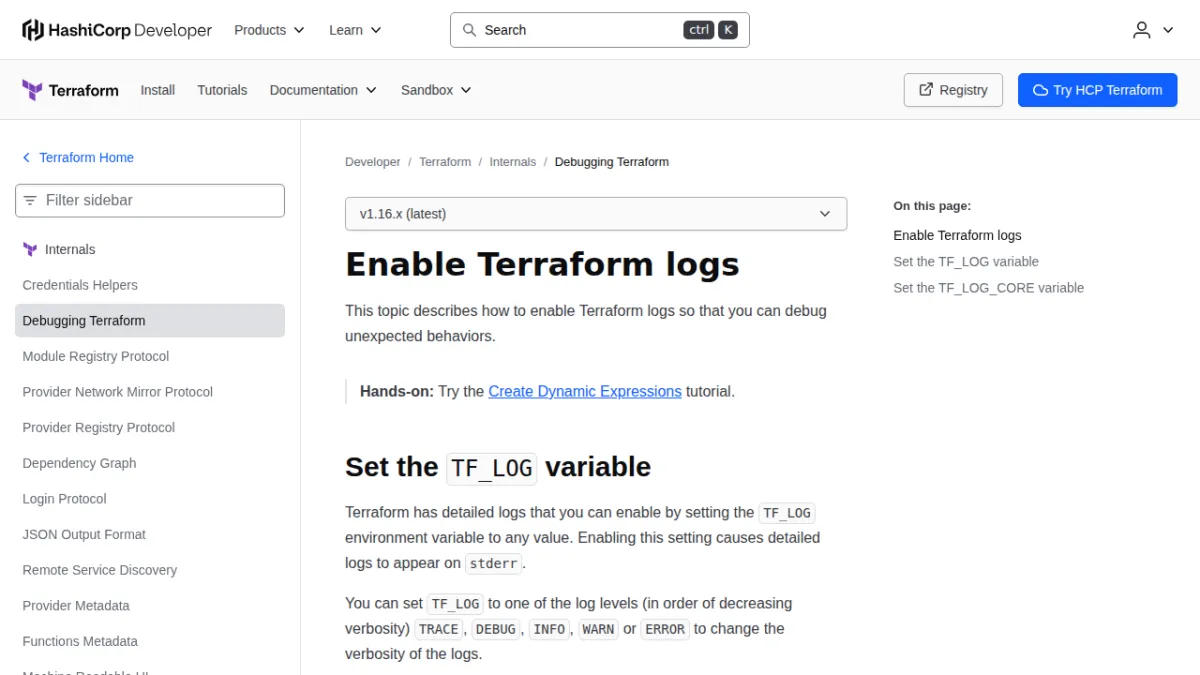Open the Documentation dropdown
The image size is (1200, 675).
click(x=323, y=90)
